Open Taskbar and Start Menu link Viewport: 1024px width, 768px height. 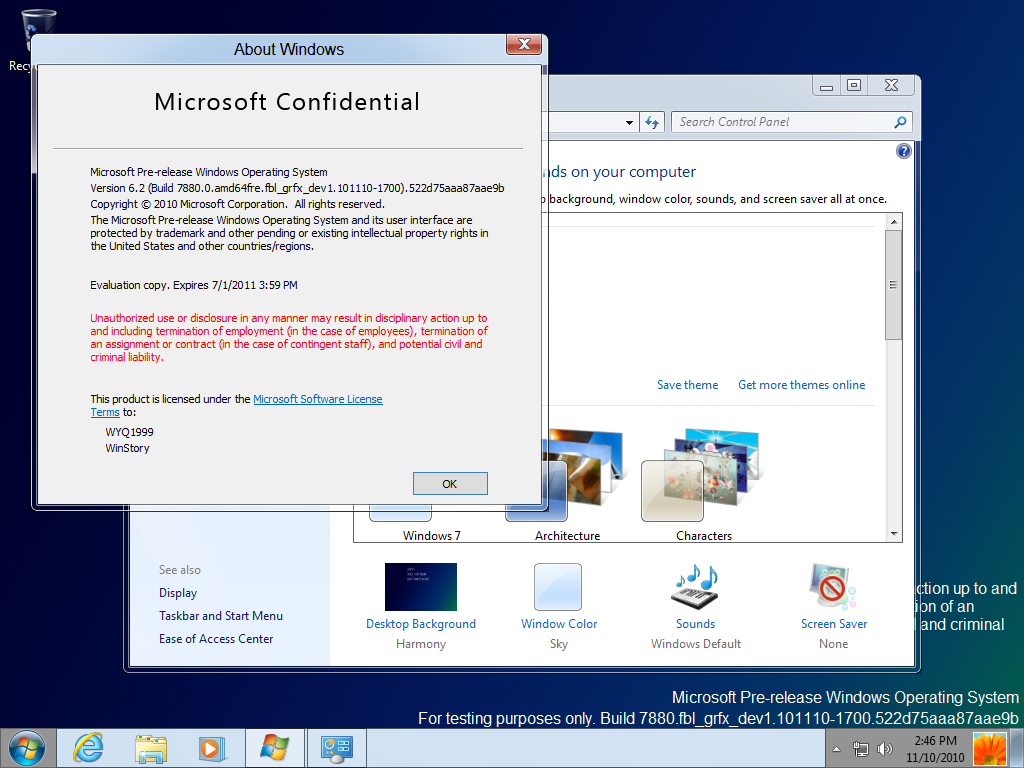click(x=221, y=616)
